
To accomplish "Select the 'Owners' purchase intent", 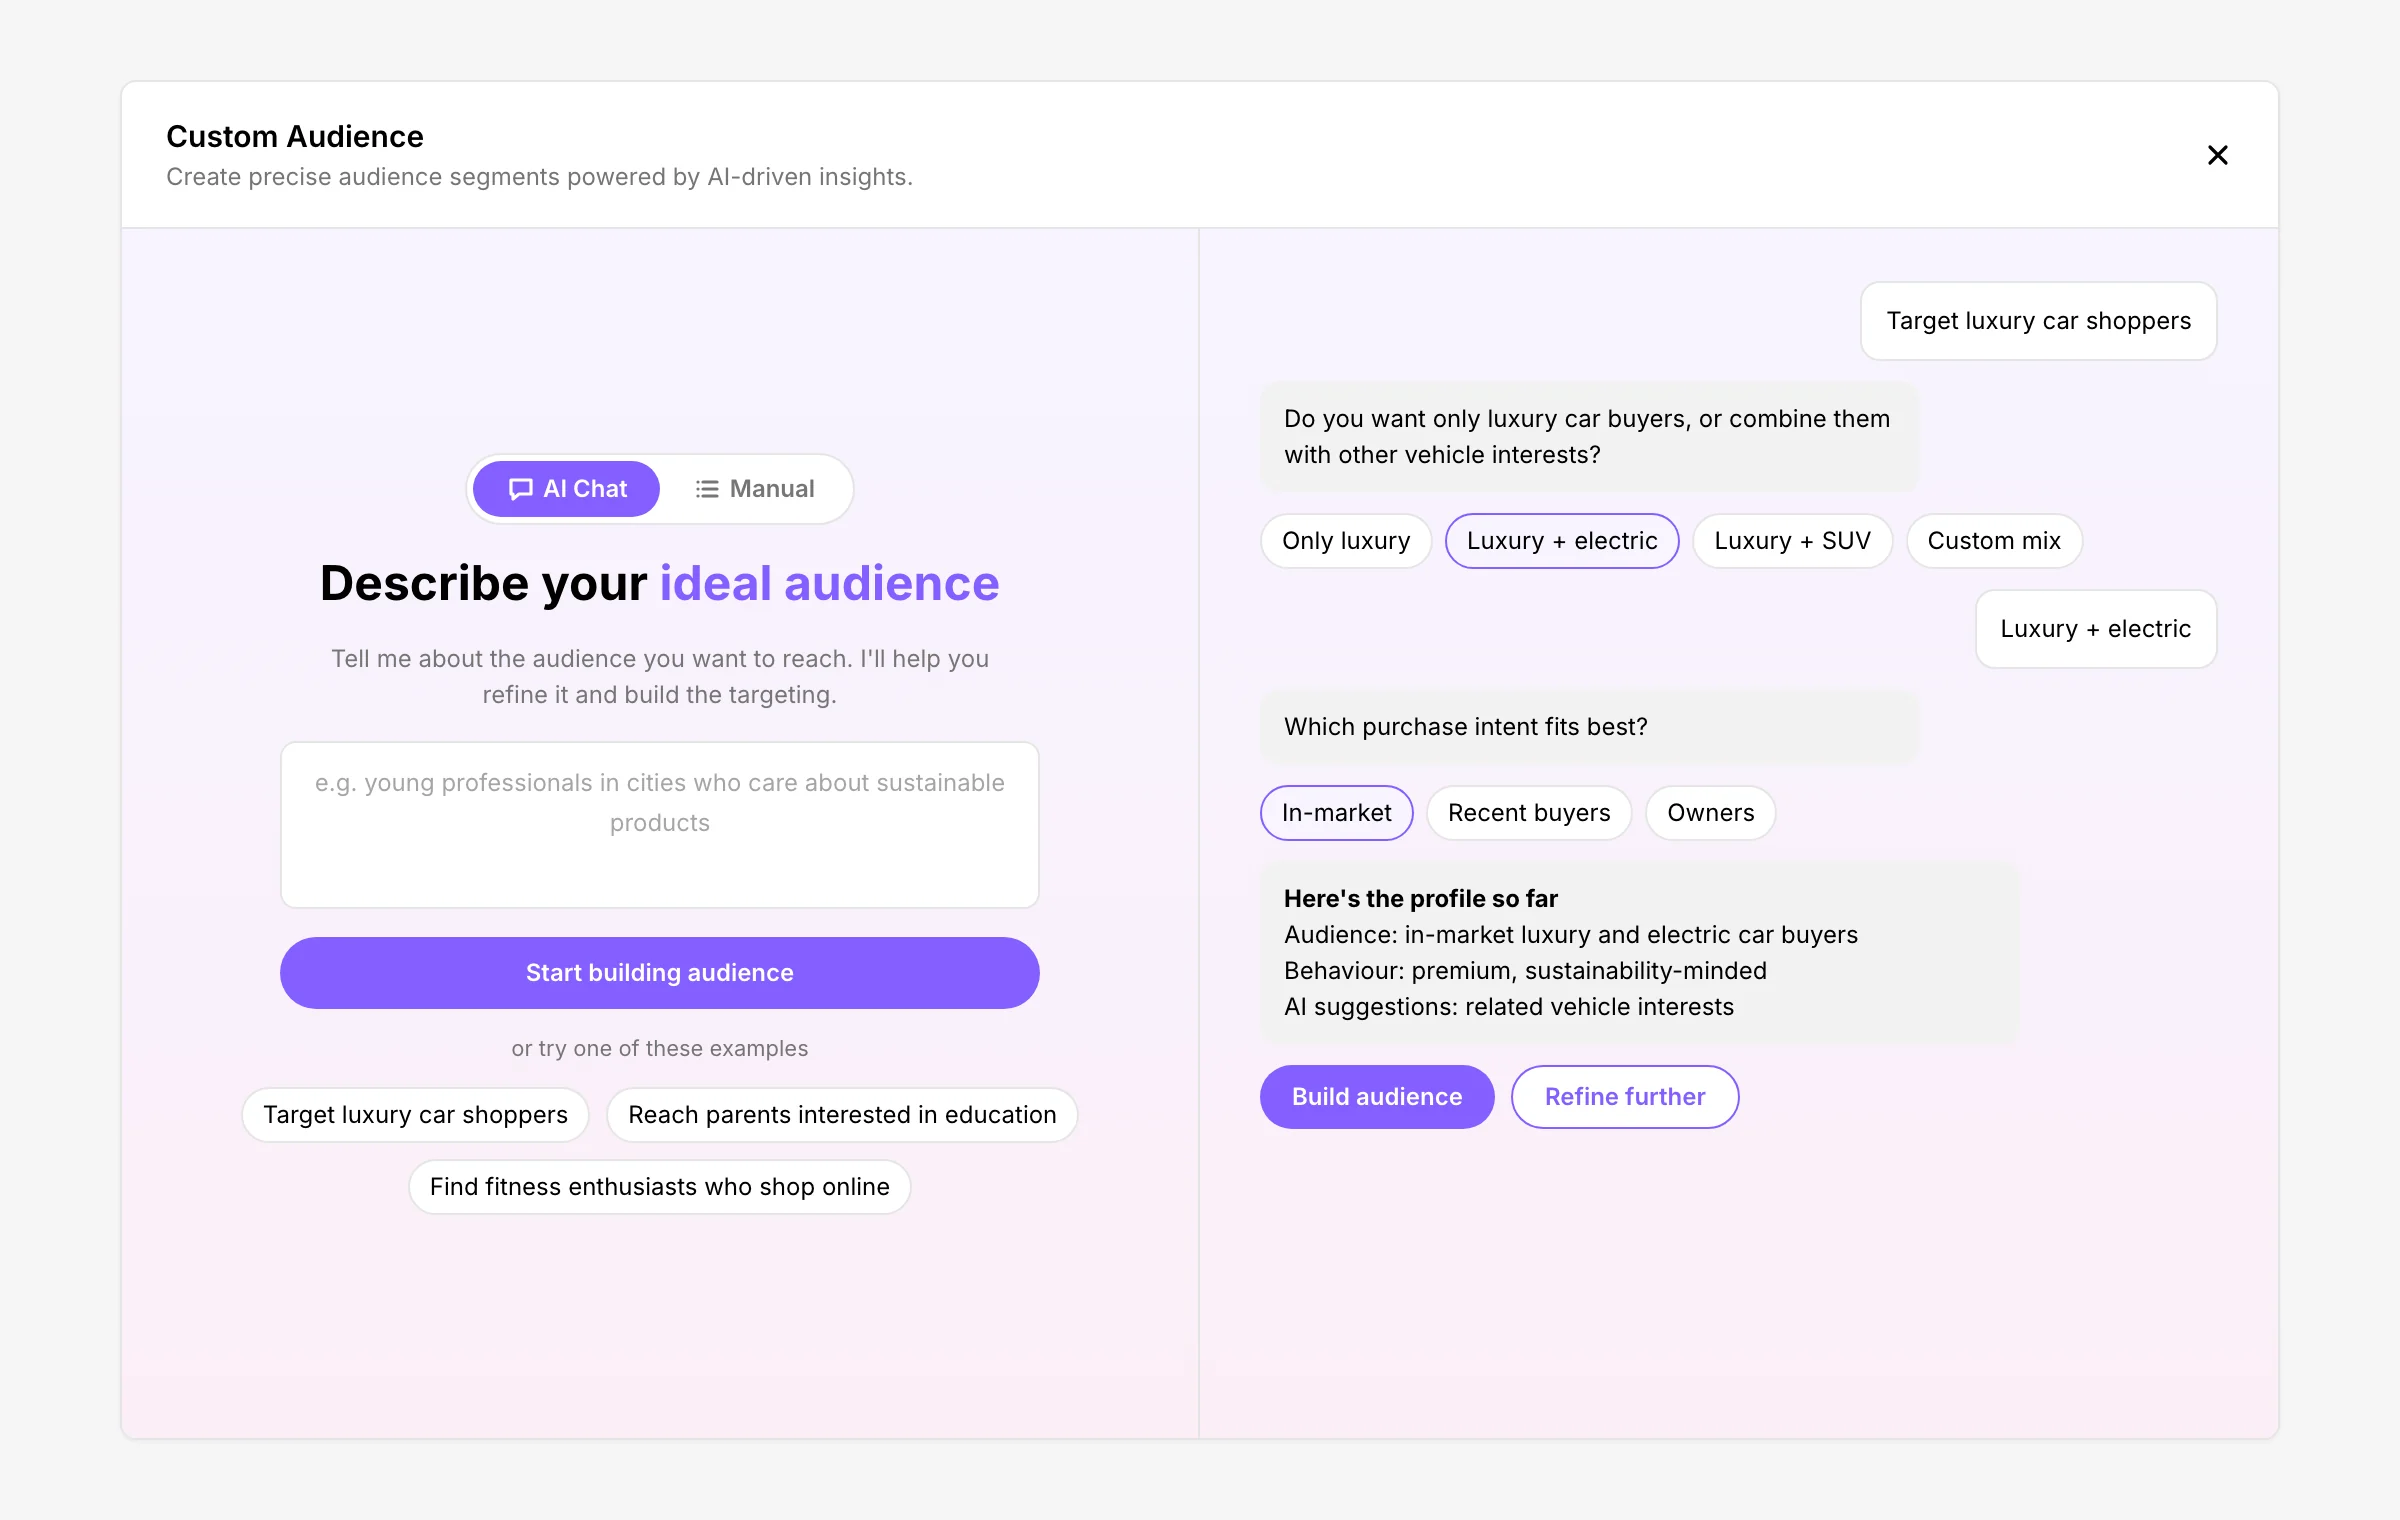I will 1711,813.
